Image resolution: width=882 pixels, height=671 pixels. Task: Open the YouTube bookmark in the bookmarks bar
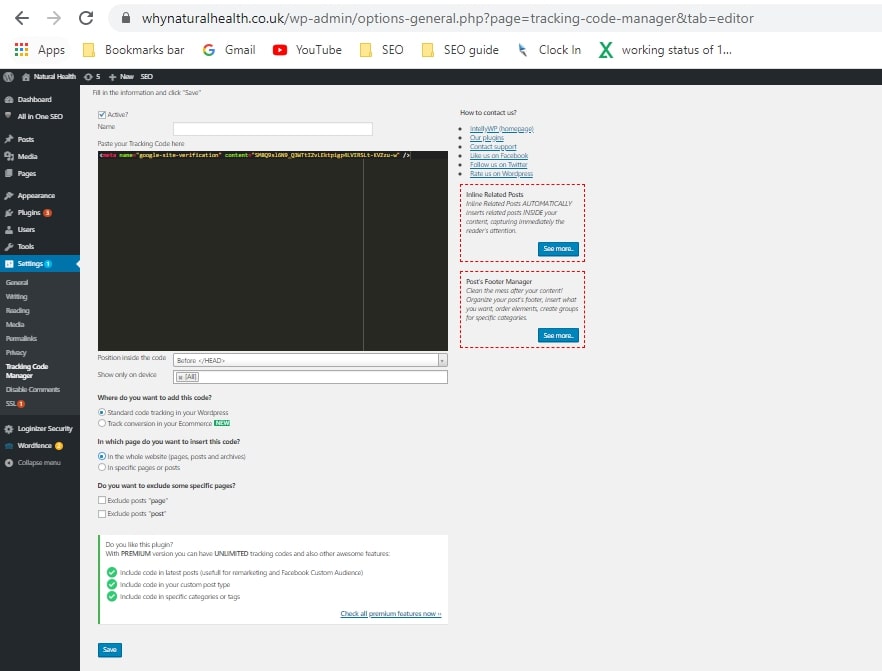307,49
